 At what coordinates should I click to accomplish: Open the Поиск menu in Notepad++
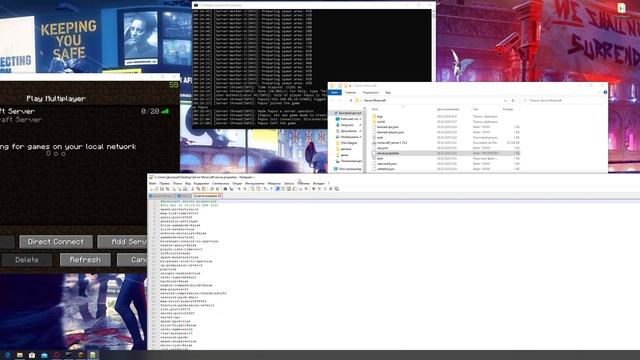click(x=177, y=184)
